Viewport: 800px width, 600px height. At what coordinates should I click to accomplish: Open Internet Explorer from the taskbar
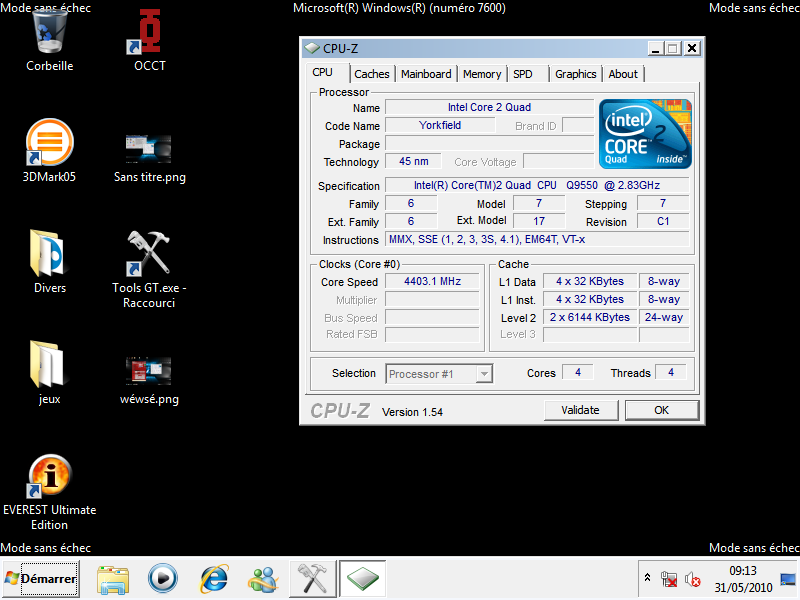click(214, 579)
